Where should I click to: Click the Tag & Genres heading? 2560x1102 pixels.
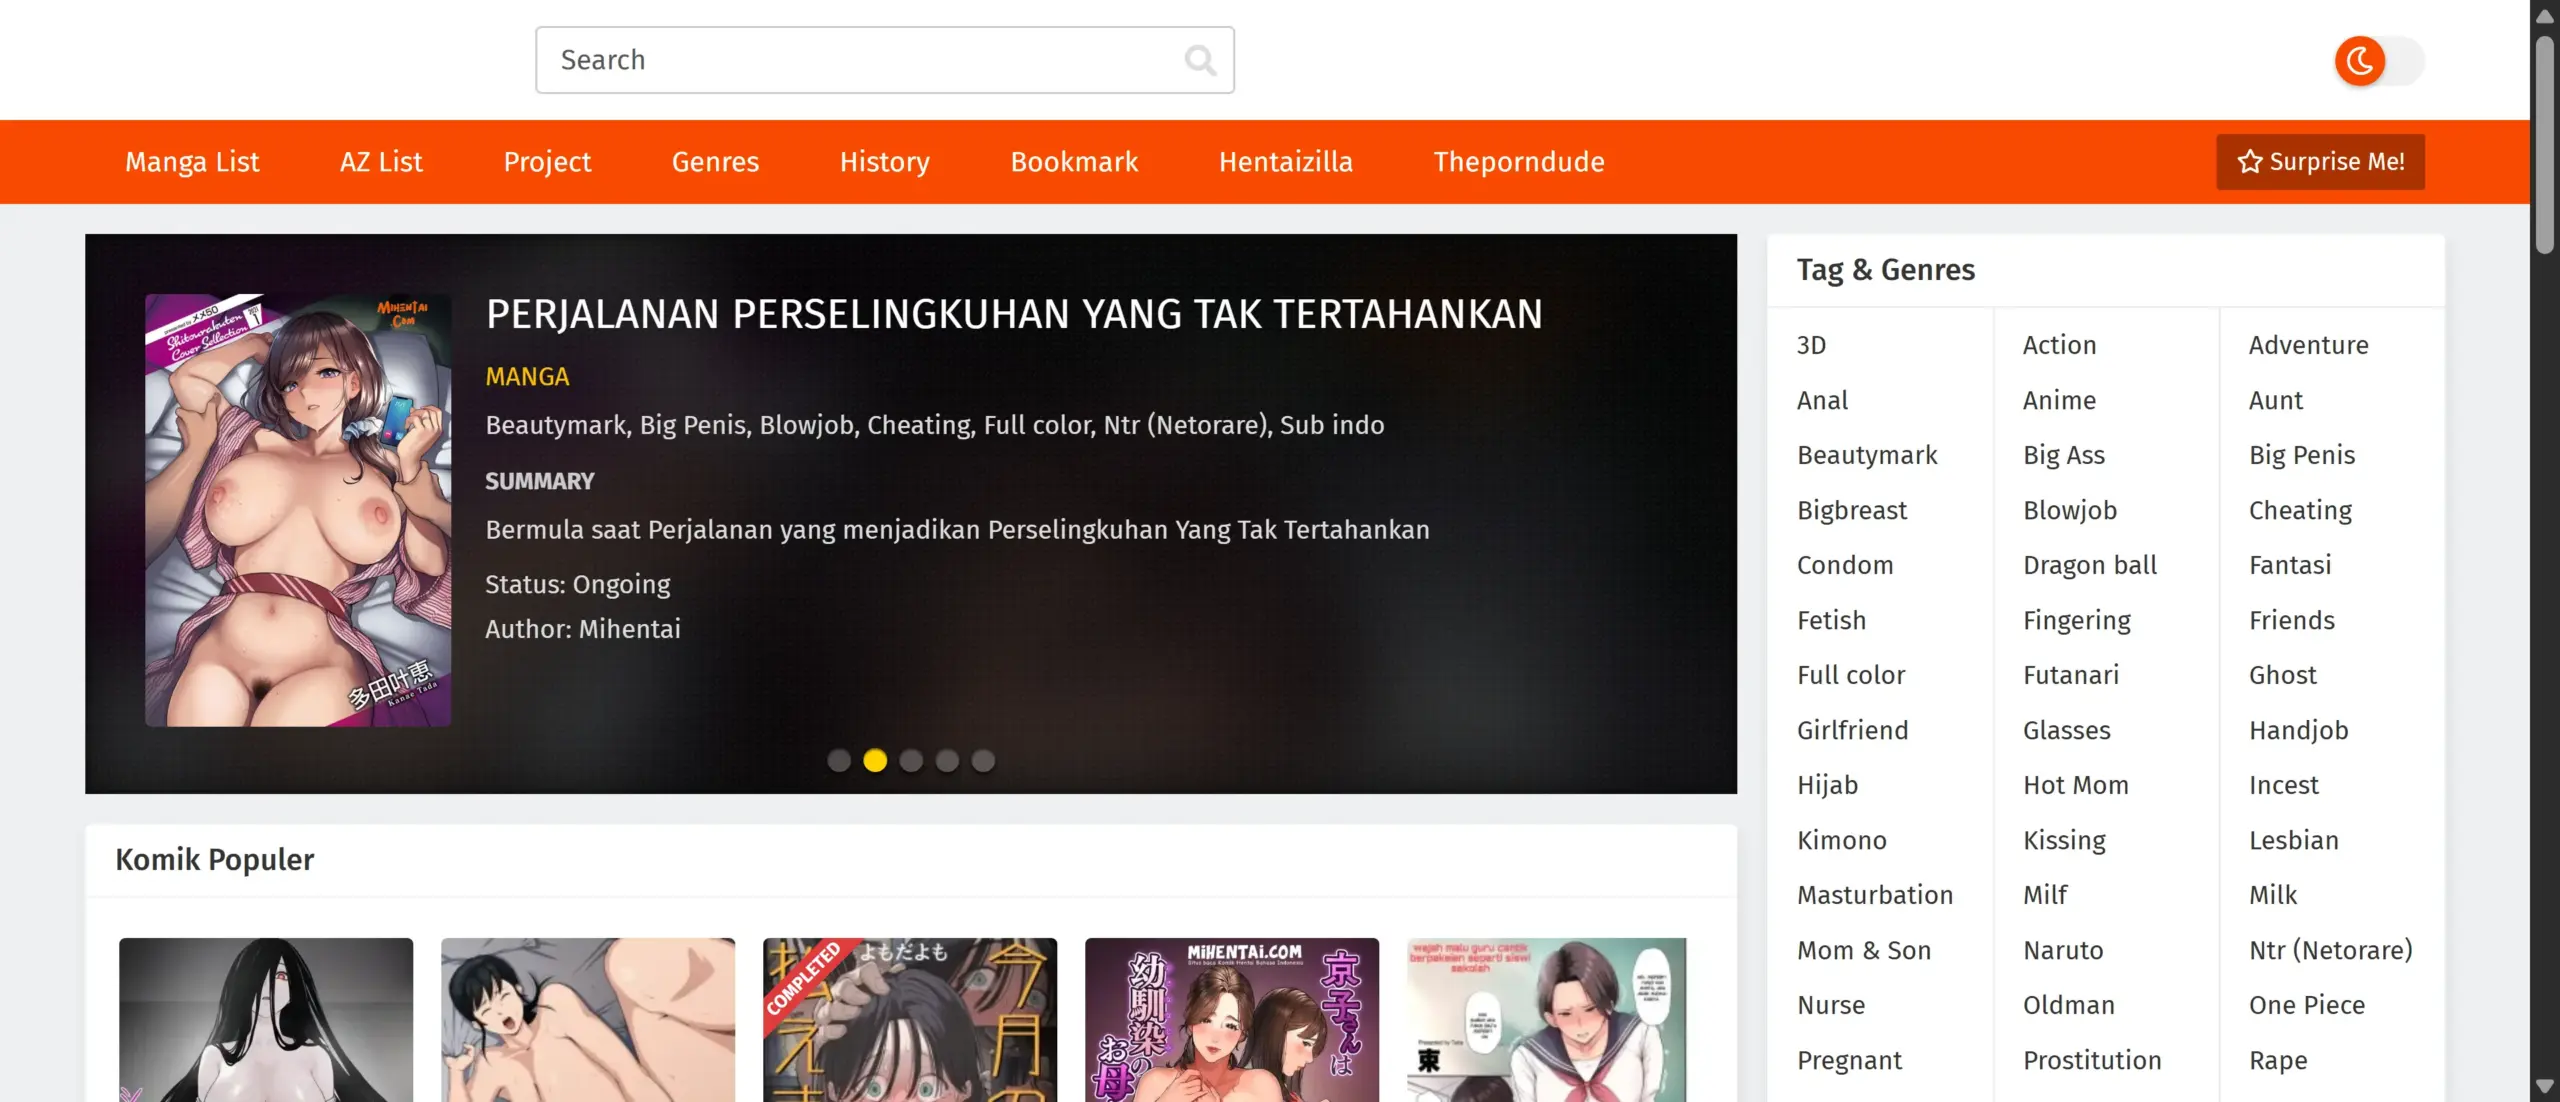(x=1886, y=270)
